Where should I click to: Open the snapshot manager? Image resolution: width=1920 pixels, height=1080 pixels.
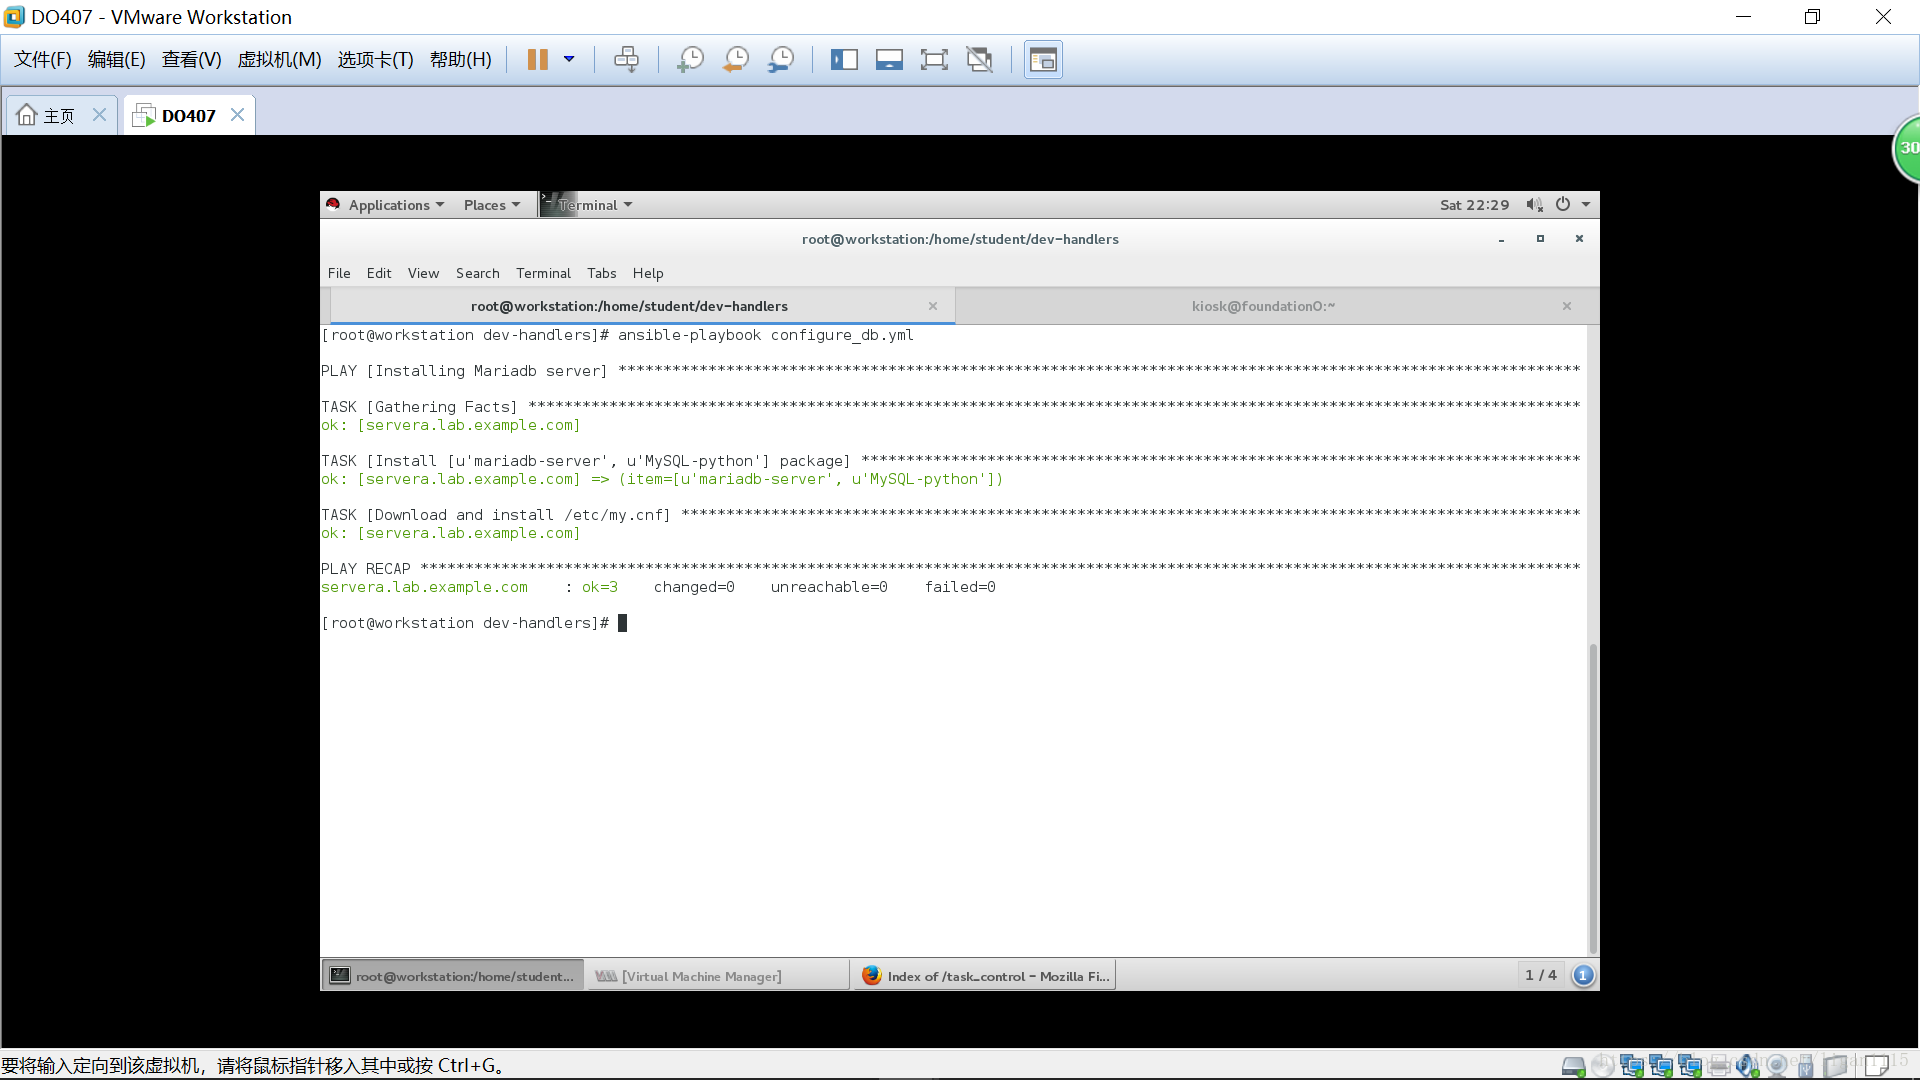(x=781, y=60)
